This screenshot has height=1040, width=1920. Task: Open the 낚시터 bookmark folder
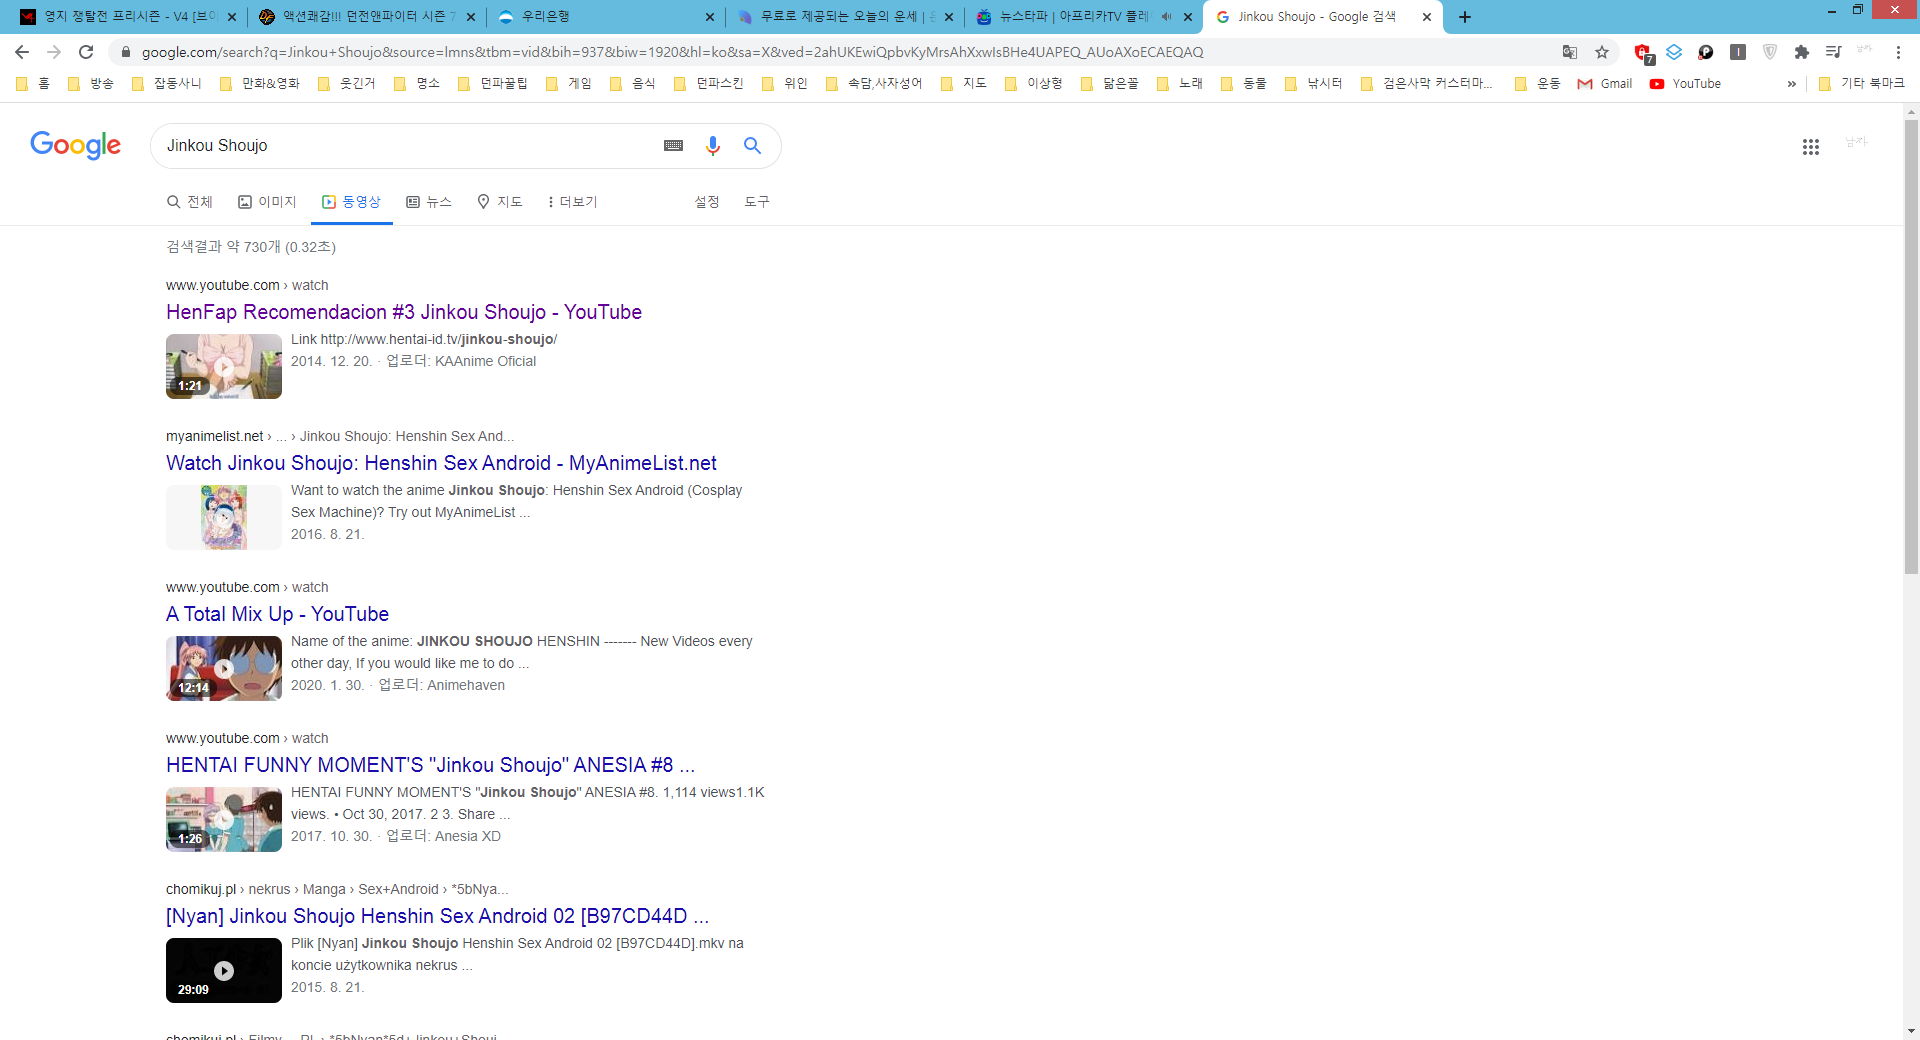coord(1314,84)
